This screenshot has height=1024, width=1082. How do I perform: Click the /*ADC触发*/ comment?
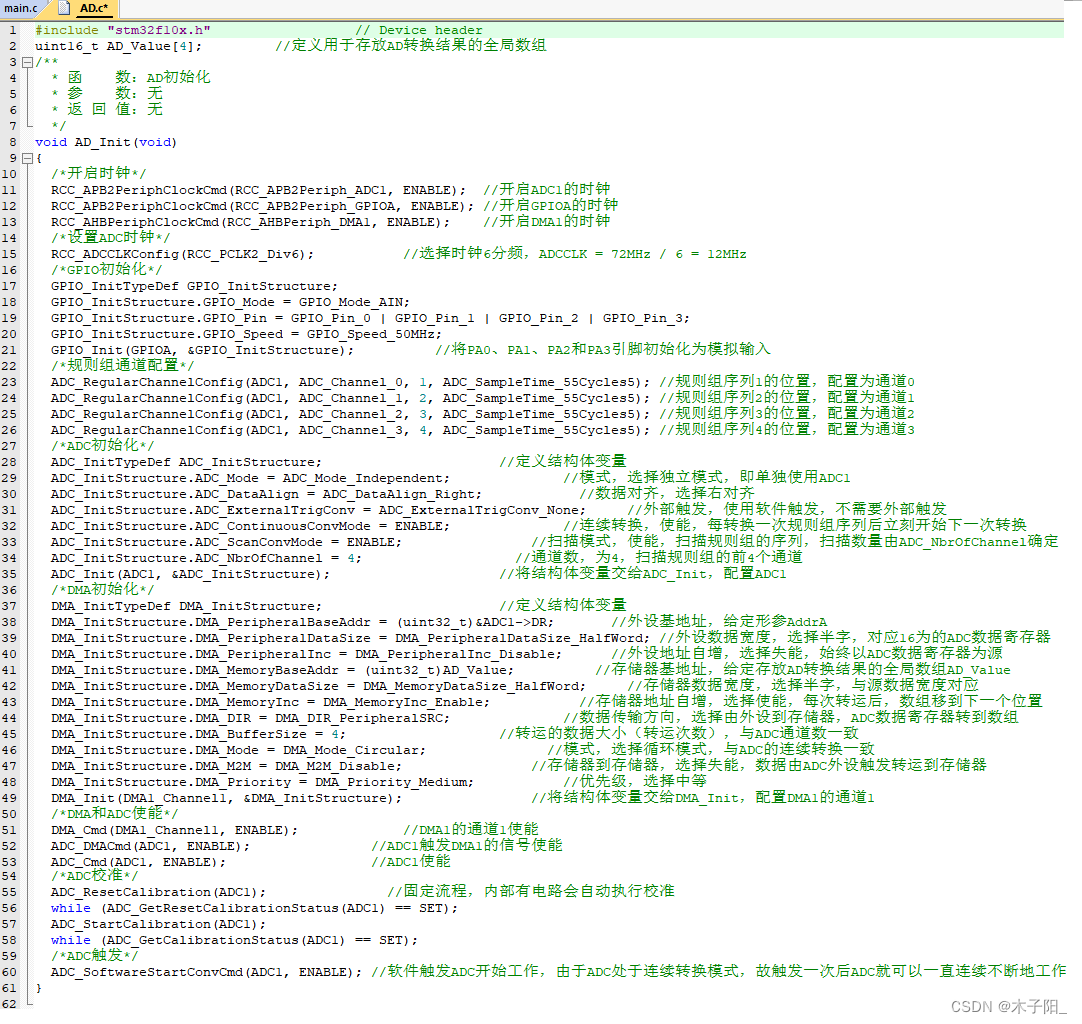tap(94, 956)
